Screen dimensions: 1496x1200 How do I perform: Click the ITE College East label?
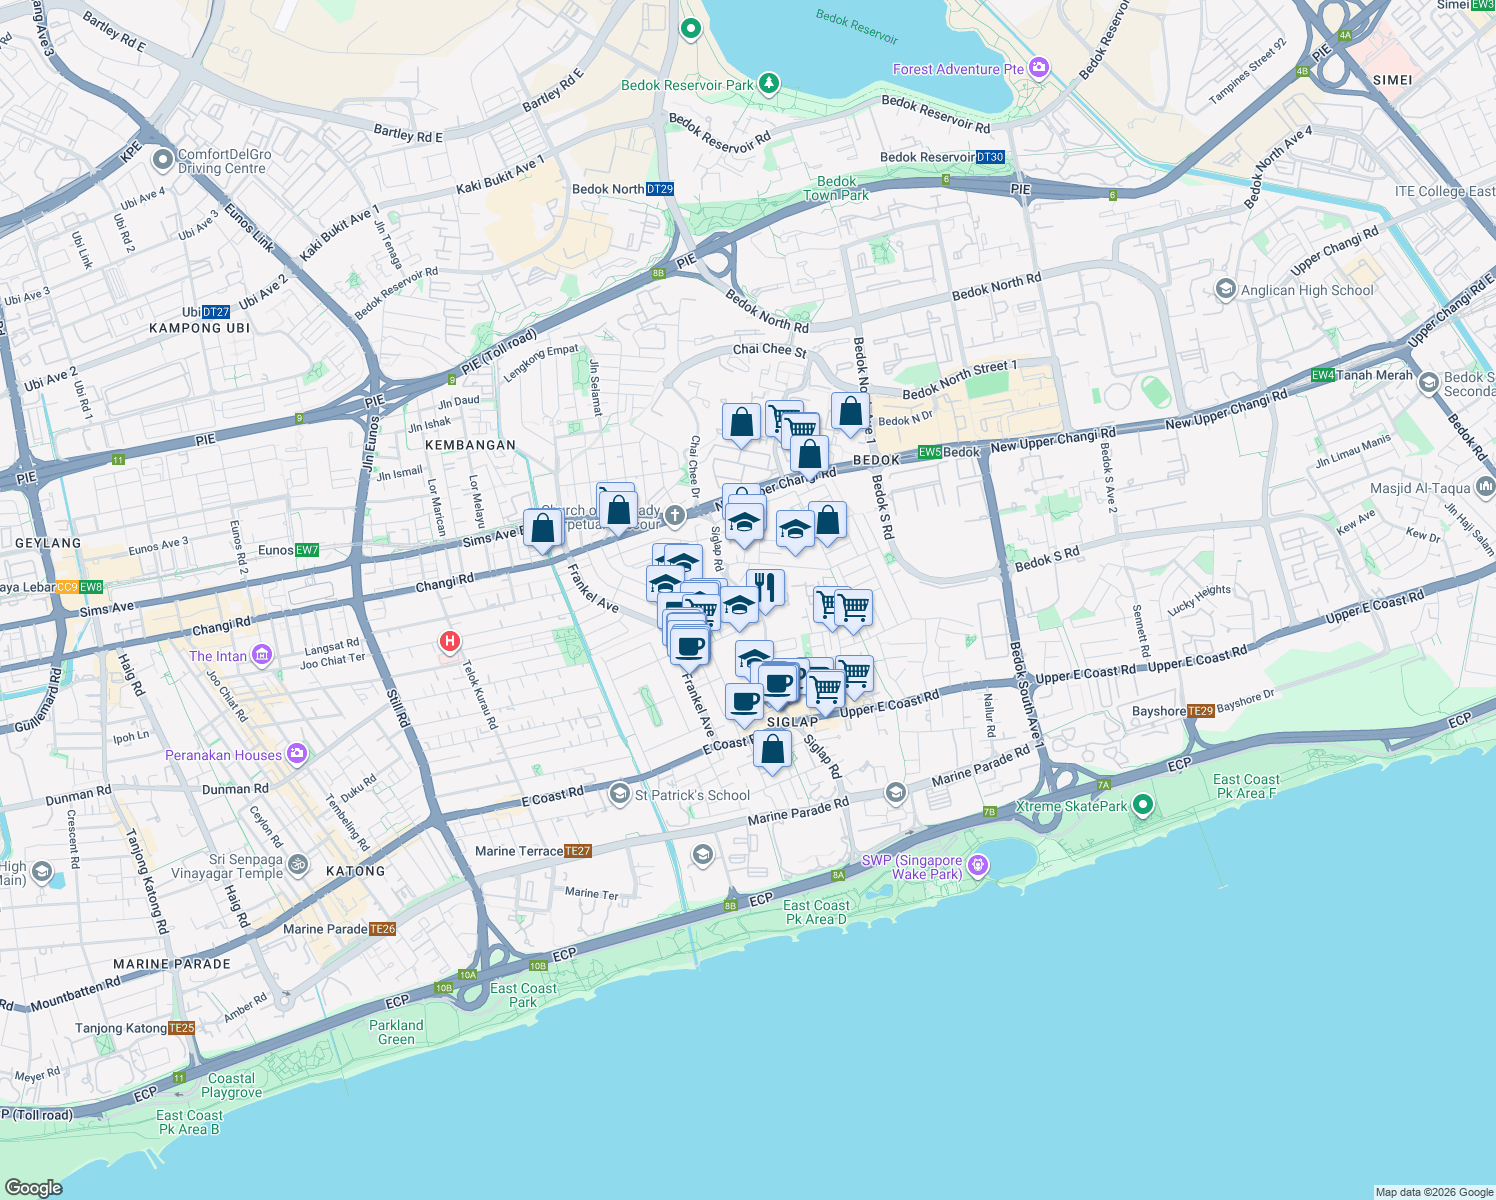(1445, 191)
